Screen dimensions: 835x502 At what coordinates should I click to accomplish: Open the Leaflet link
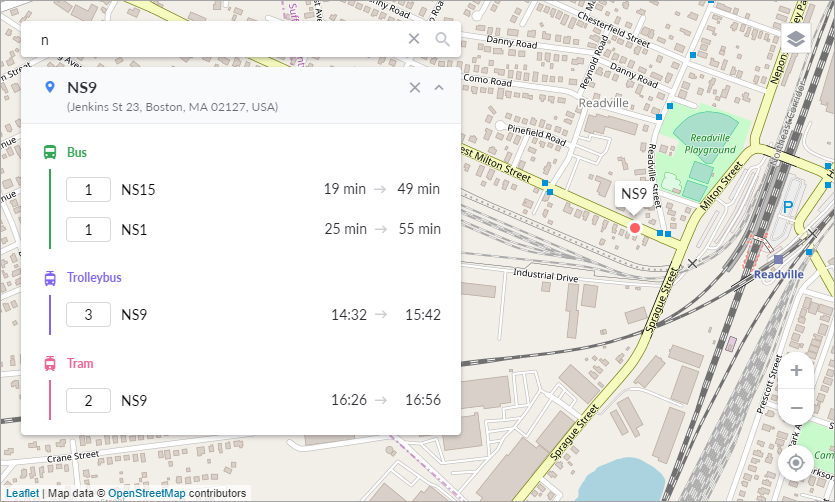(x=22, y=493)
